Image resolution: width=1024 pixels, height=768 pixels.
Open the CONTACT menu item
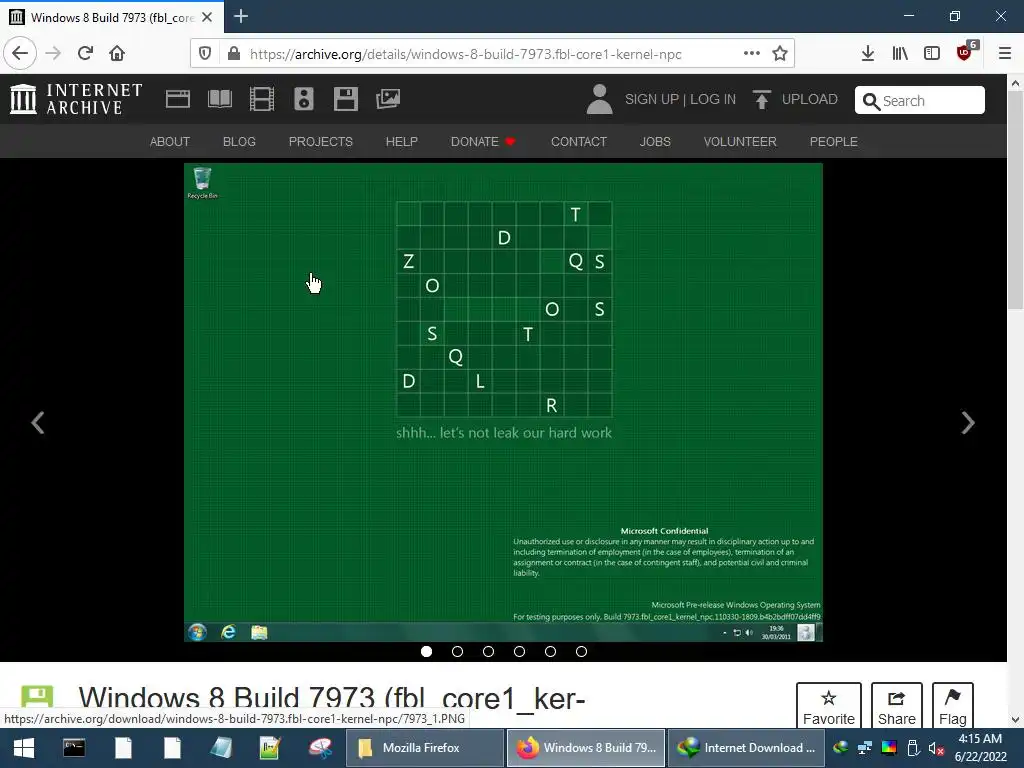[x=579, y=142]
